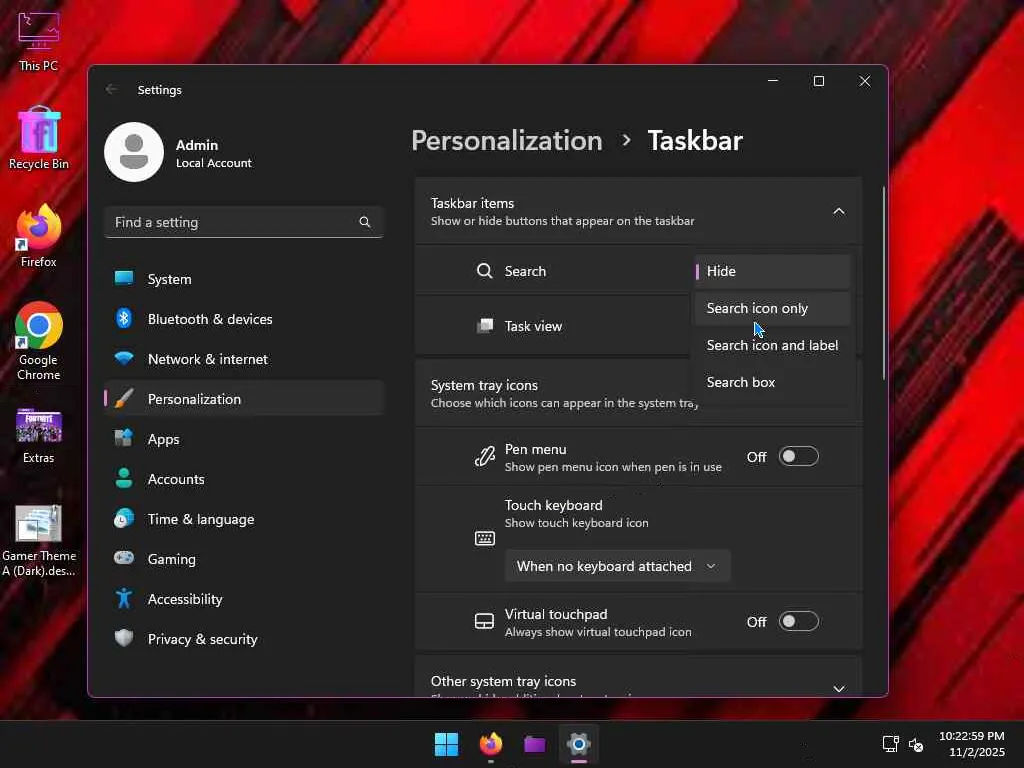Open Privacy & security settings
Viewport: 1024px width, 768px height.
click(243, 639)
